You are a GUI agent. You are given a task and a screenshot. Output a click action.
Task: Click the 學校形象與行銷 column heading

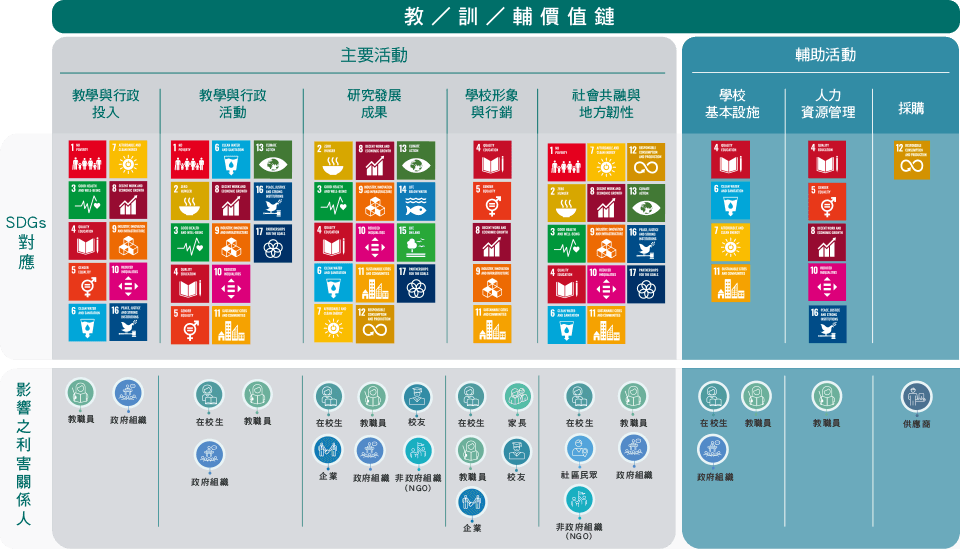pyautogui.click(x=492, y=103)
